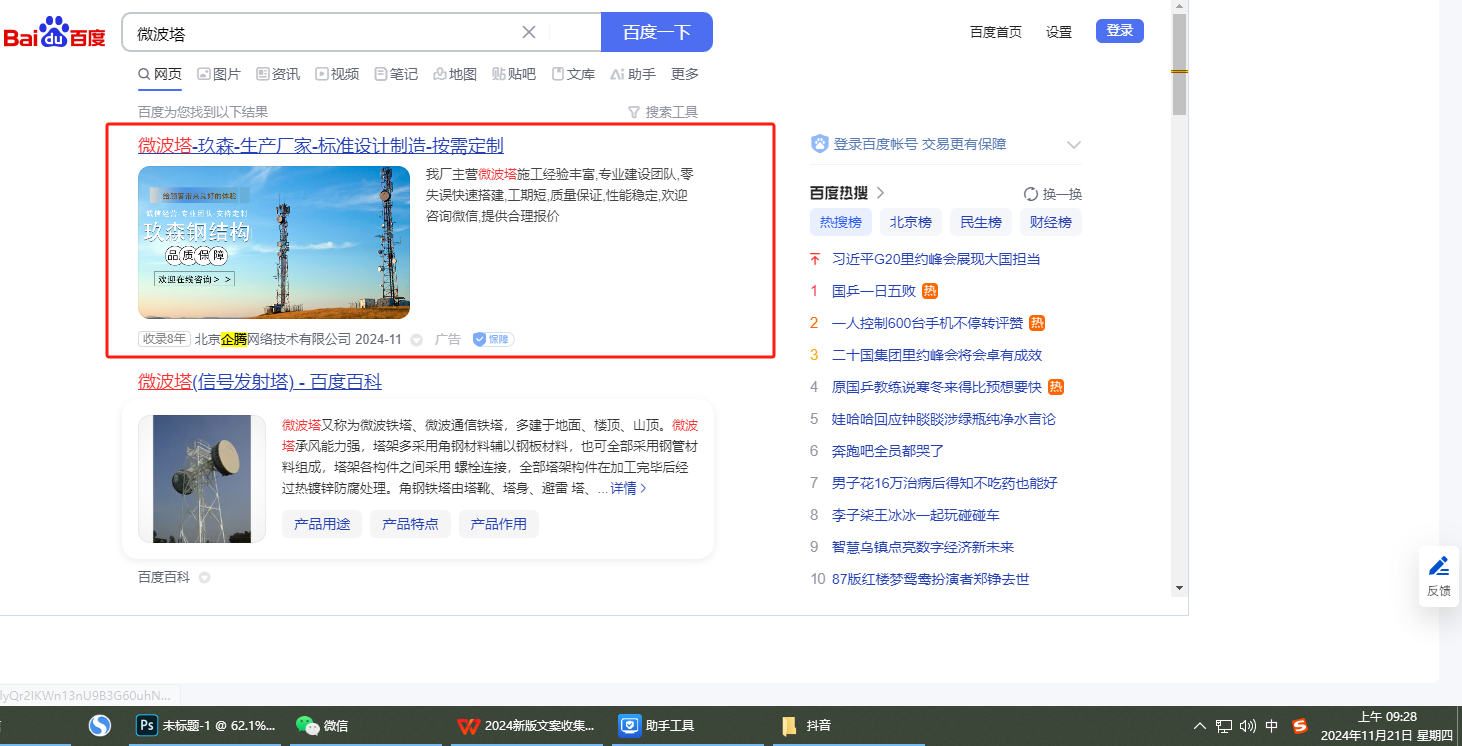The width and height of the screenshot is (1462, 746).
Task: Clear the search box with the X icon
Action: (x=529, y=32)
